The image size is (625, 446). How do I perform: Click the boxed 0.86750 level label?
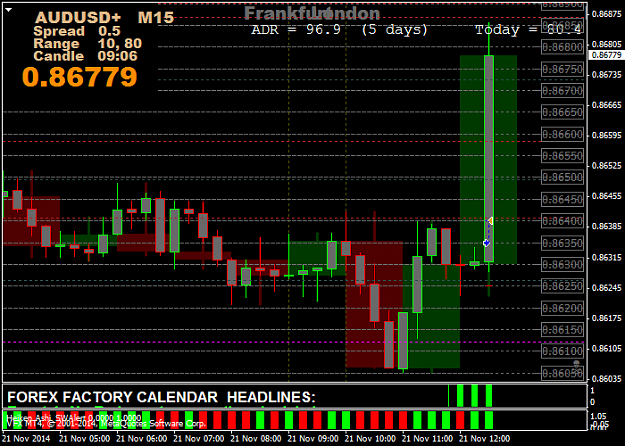(562, 69)
